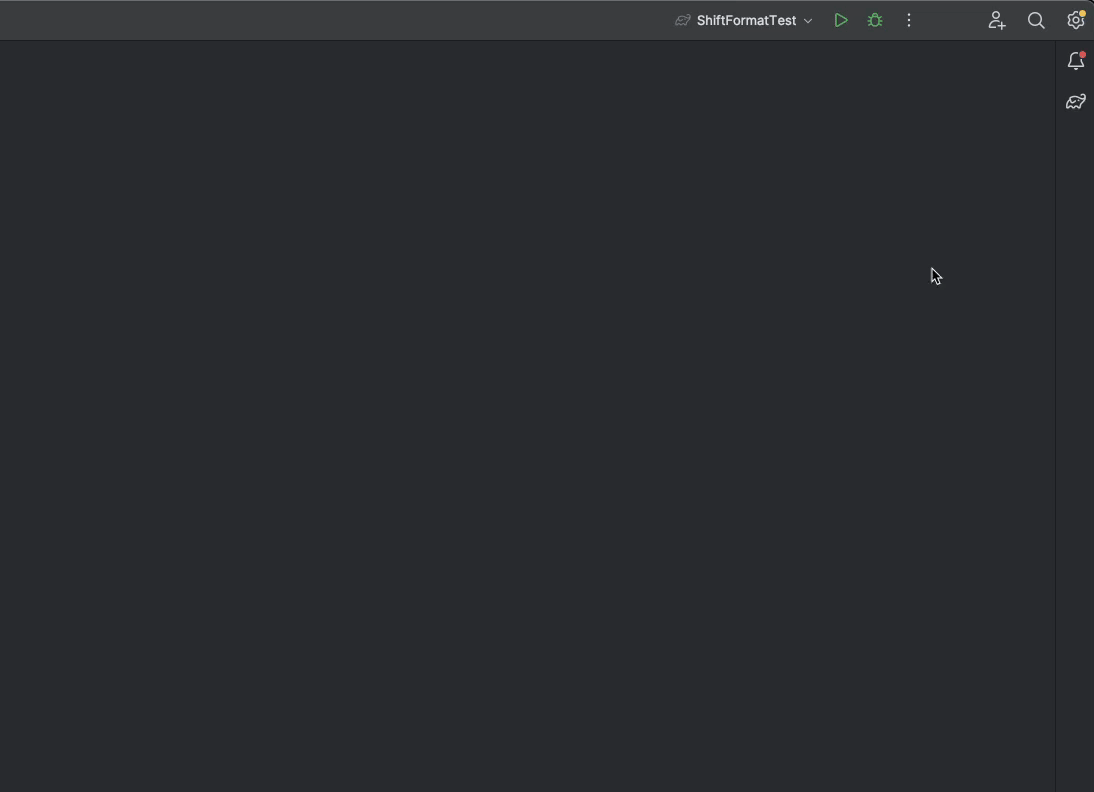Open IDE settings gear icon
Viewport: 1094px width, 792px height.
click(1076, 20)
